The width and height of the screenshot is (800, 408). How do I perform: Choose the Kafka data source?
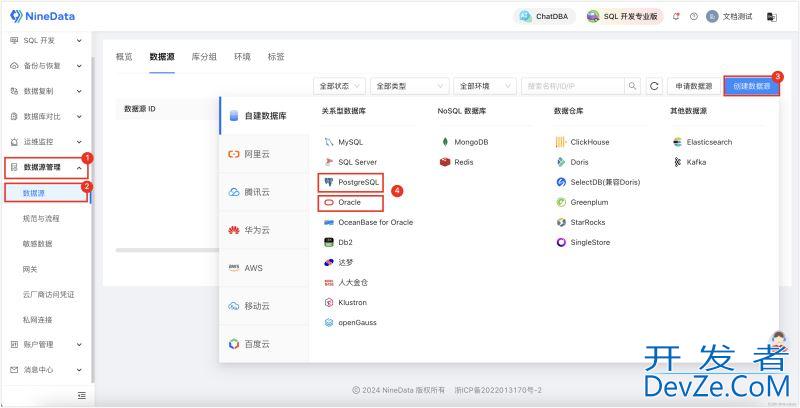689,162
